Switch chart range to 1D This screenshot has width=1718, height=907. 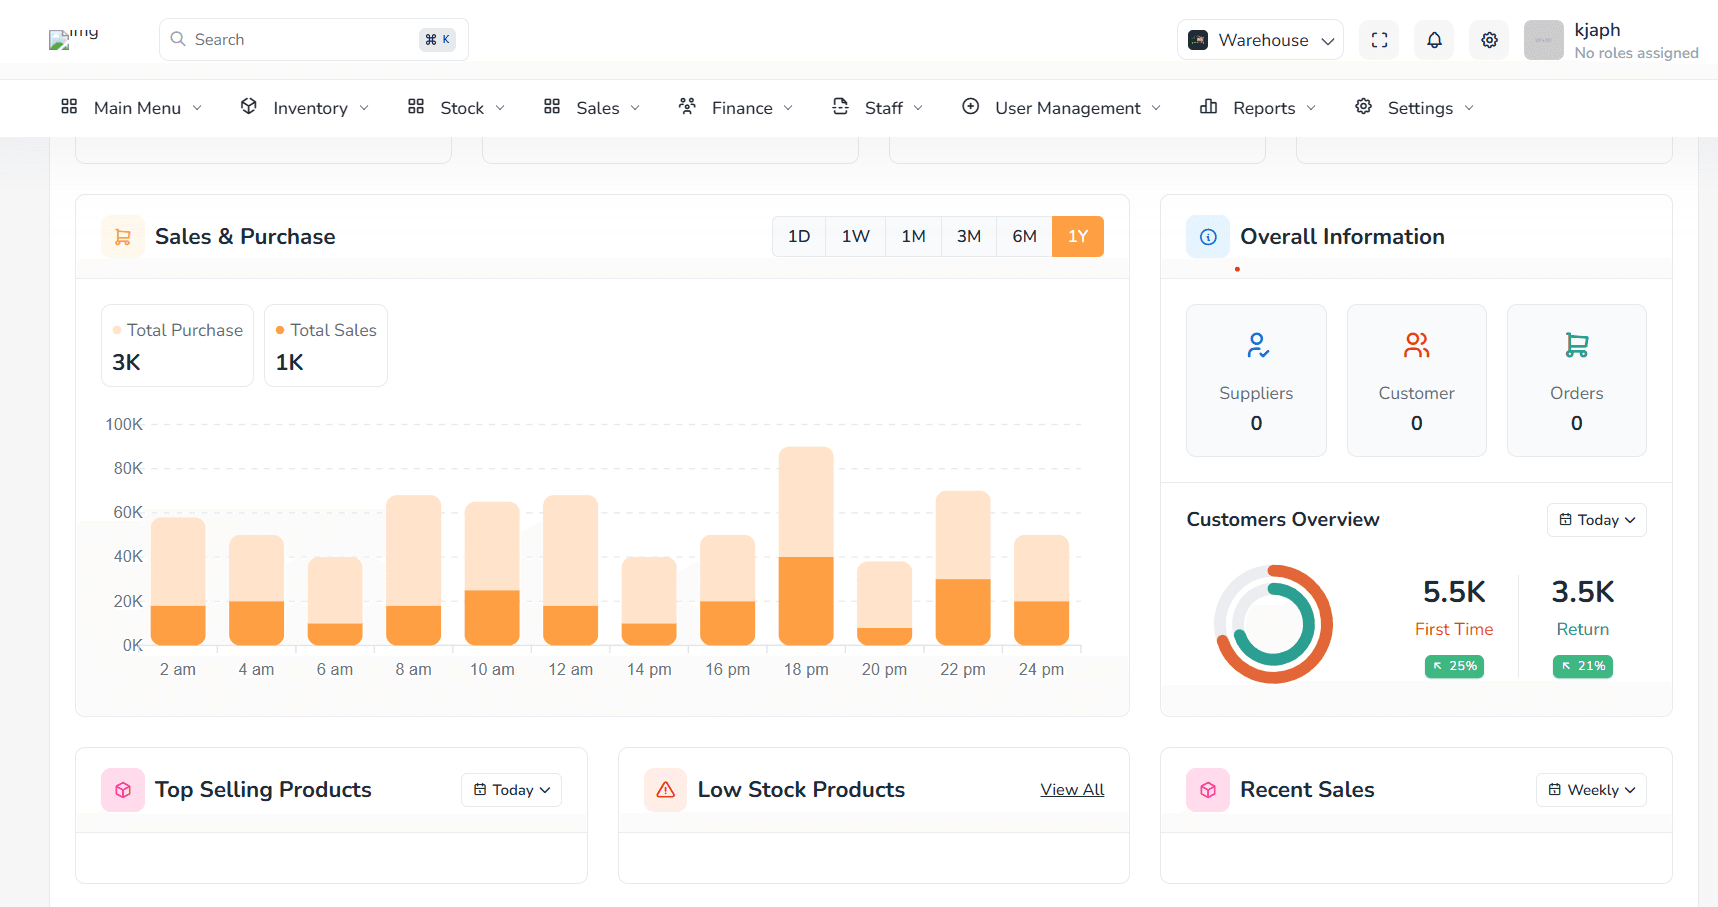click(x=799, y=237)
